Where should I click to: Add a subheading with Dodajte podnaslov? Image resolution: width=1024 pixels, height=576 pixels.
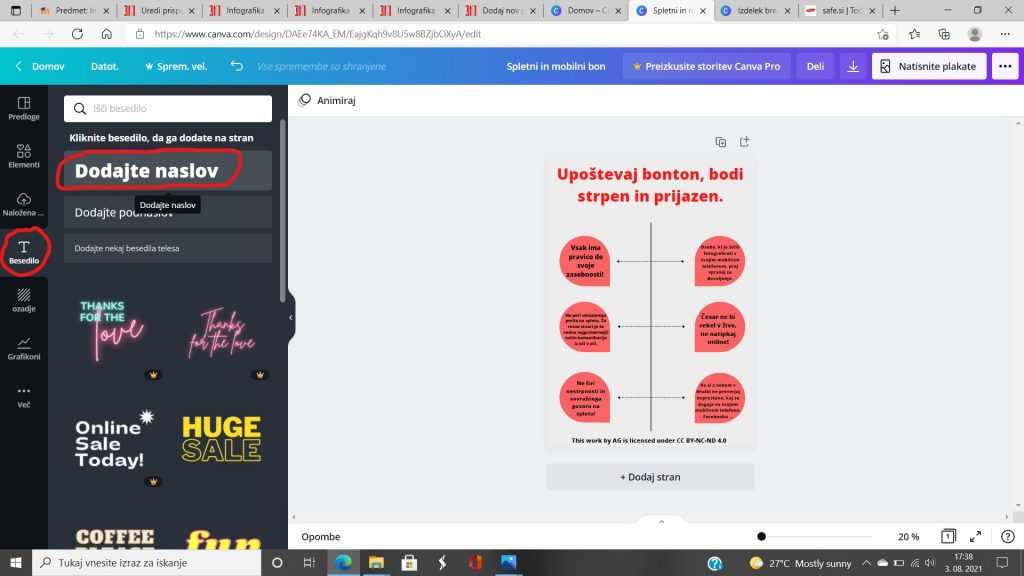coord(168,212)
